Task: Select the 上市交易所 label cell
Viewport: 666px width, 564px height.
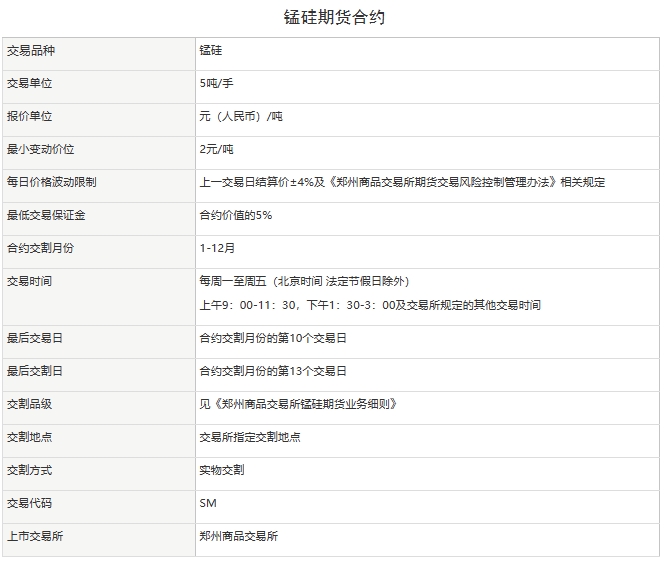Action: coord(35,536)
